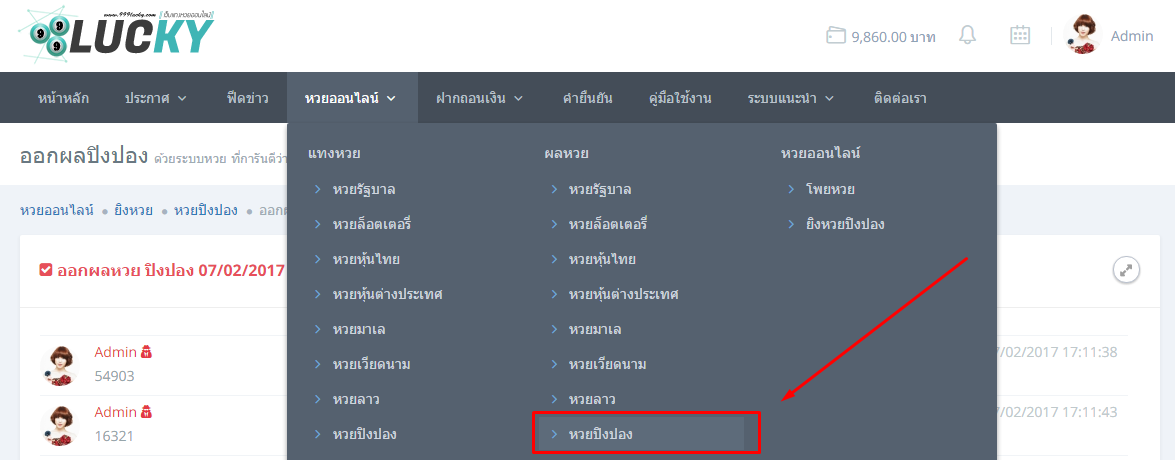This screenshot has height=460, width=1175.
Task: Expand the ระบบแนะนำ dropdown menu
Action: pyautogui.click(x=790, y=98)
